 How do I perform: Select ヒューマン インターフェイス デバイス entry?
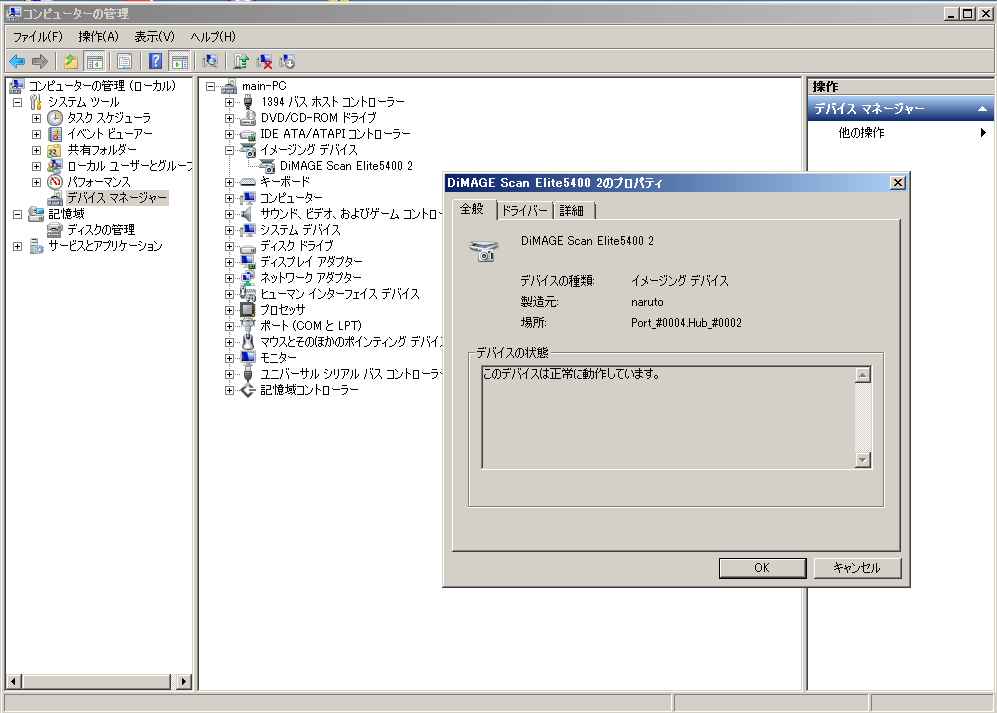340,294
